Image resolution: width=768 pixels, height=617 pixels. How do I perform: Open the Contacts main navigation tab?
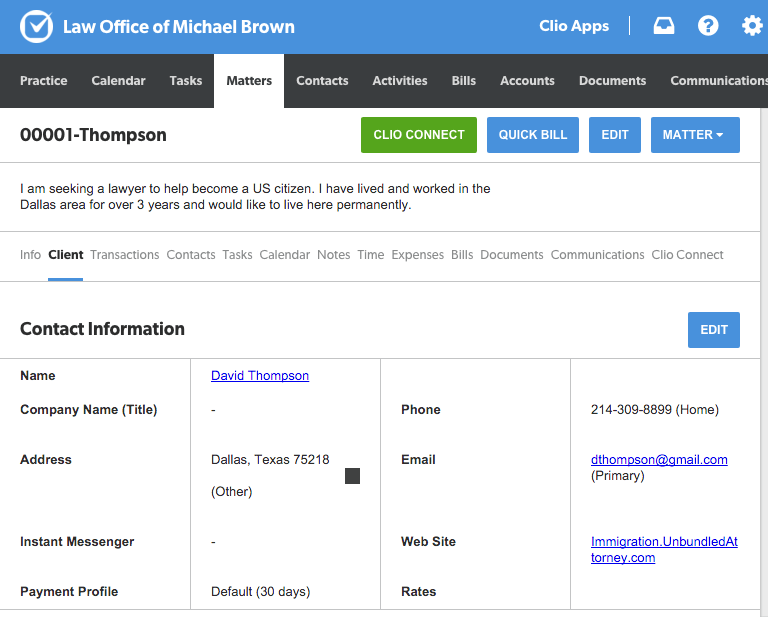322,80
